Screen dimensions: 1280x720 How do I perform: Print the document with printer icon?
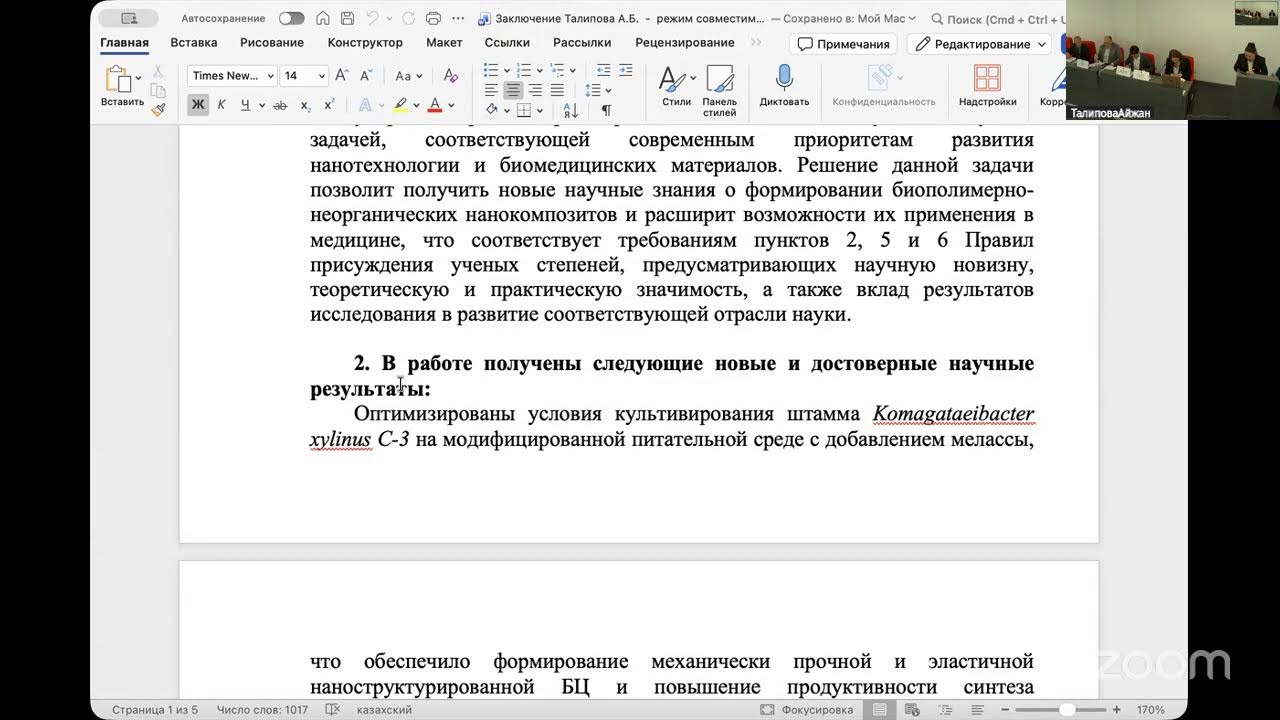[x=433, y=18]
